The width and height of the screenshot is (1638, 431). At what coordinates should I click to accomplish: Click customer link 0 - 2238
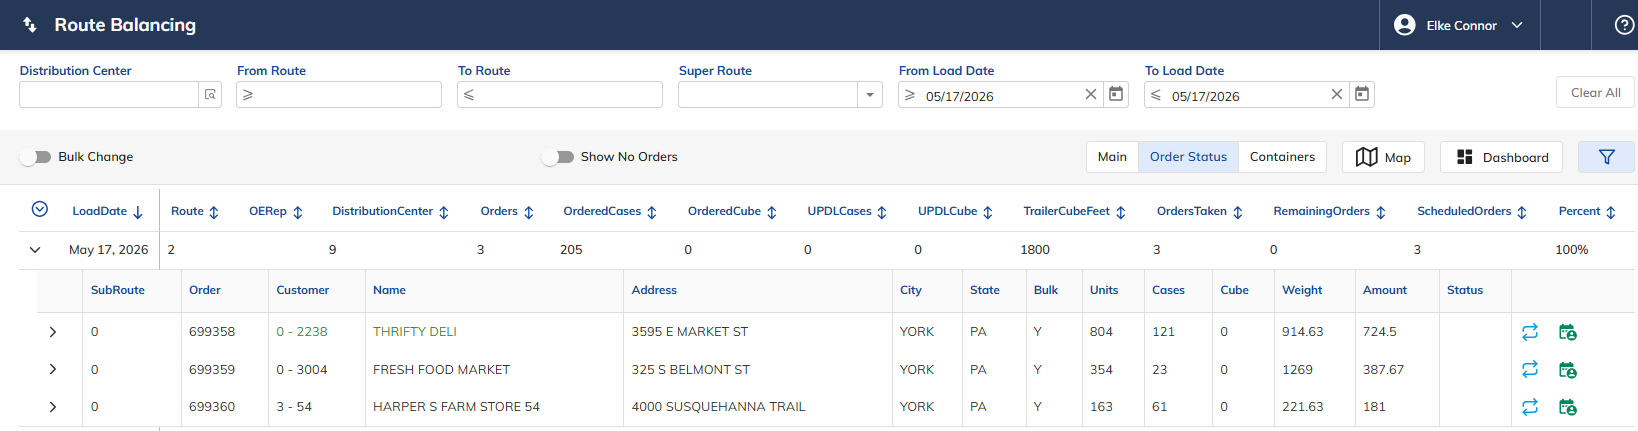point(302,332)
